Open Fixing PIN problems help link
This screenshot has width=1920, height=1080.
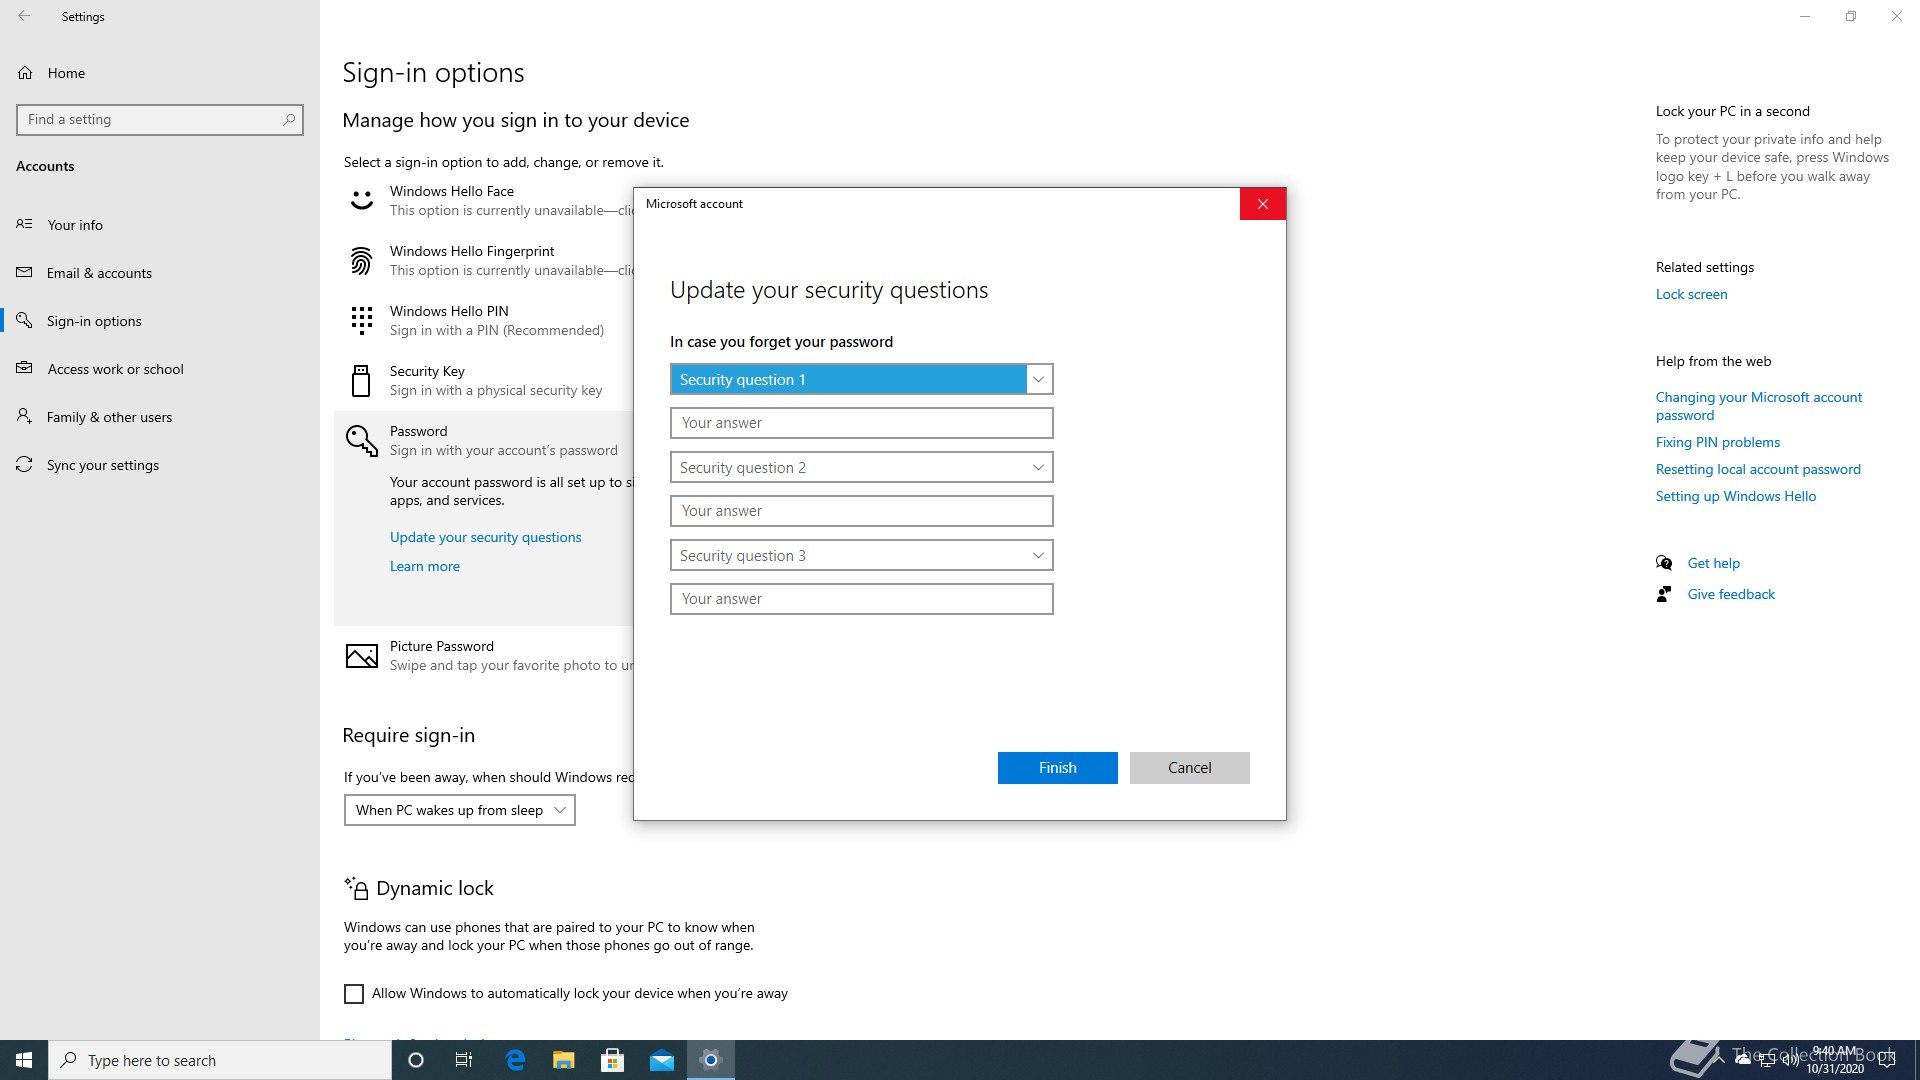click(x=1717, y=442)
